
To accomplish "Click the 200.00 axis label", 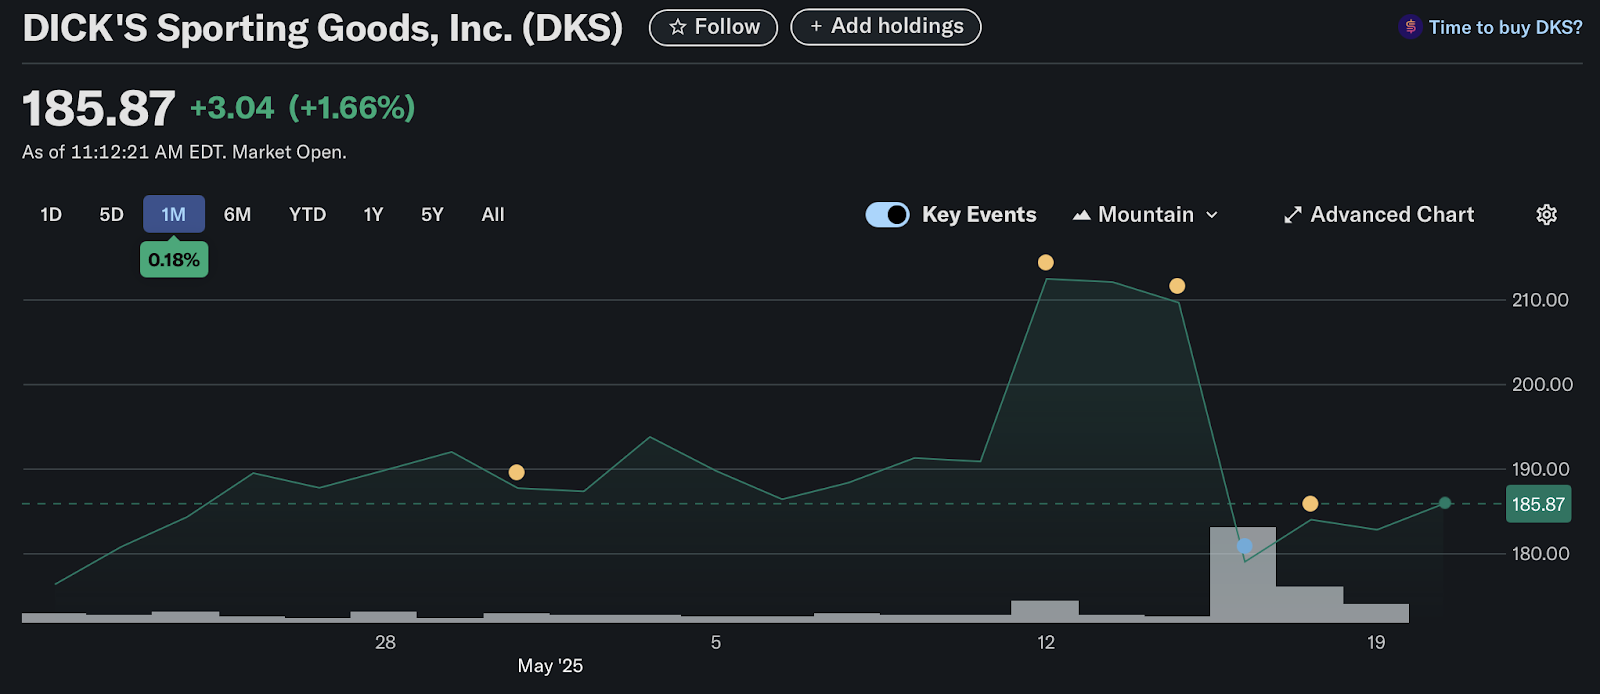I will click(x=1542, y=384).
